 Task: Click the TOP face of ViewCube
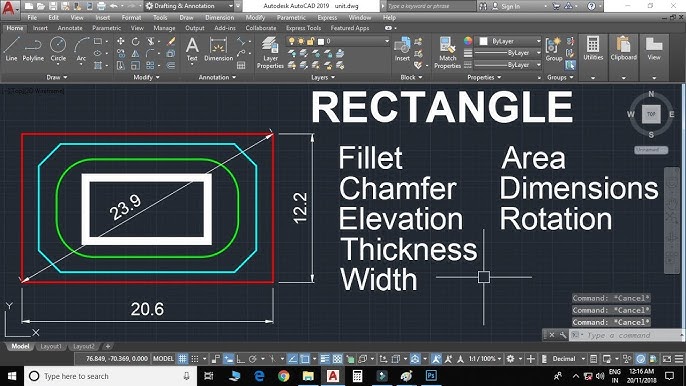[x=651, y=114]
